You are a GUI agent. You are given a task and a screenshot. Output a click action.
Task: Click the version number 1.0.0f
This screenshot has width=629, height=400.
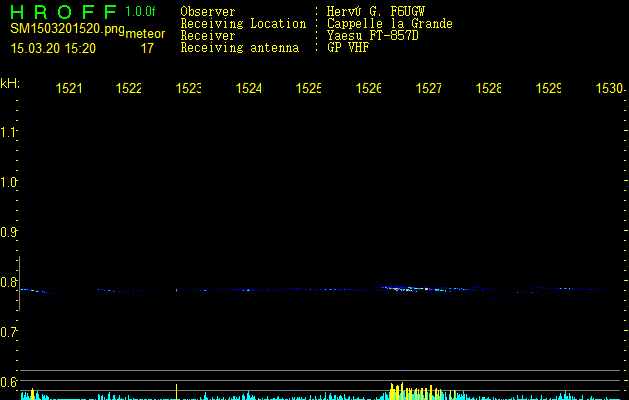140,11
